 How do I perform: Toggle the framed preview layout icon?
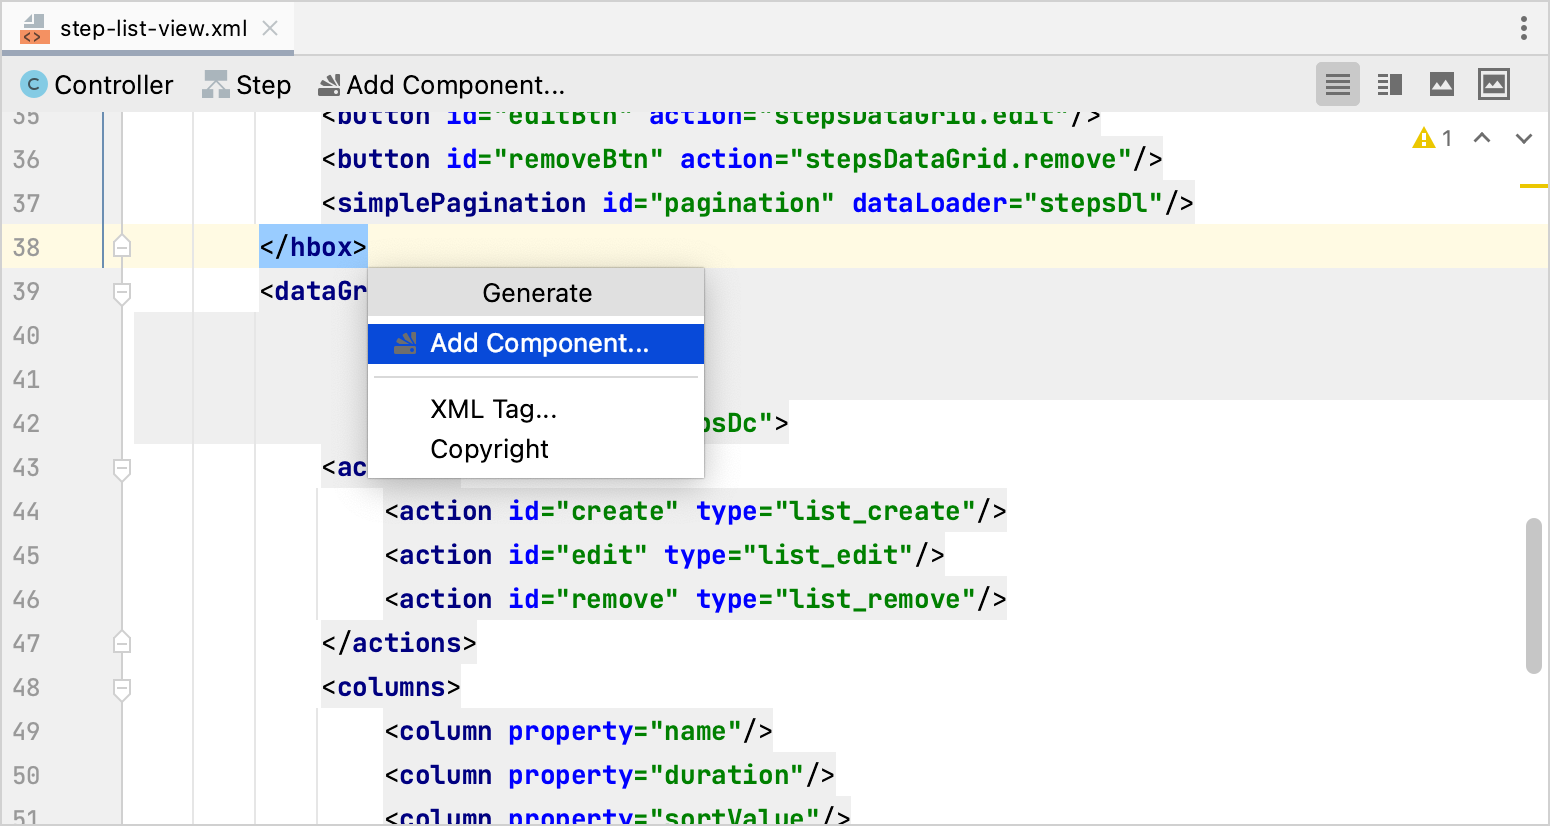point(1494,85)
